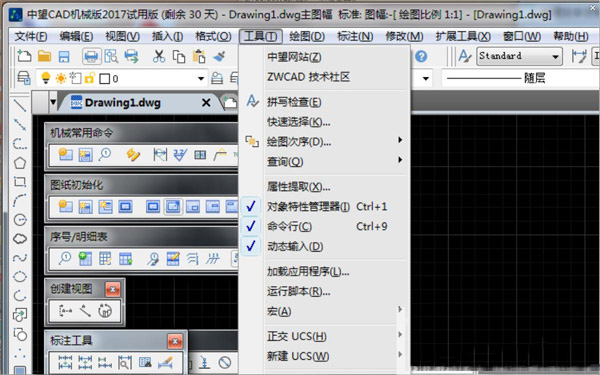Choose ZWCAD 技术社区 menu entry
The image size is (600, 375).
308,77
